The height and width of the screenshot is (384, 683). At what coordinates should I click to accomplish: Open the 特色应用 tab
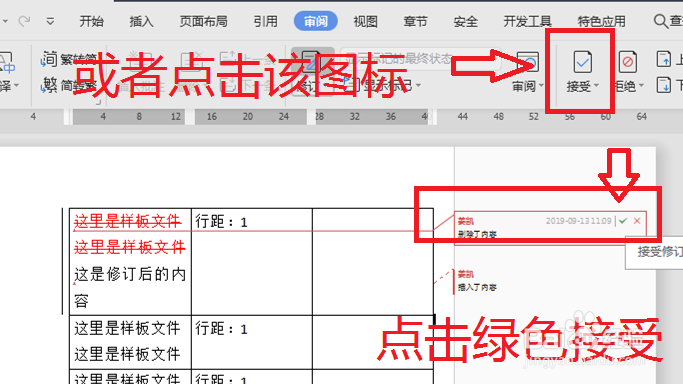(x=602, y=21)
